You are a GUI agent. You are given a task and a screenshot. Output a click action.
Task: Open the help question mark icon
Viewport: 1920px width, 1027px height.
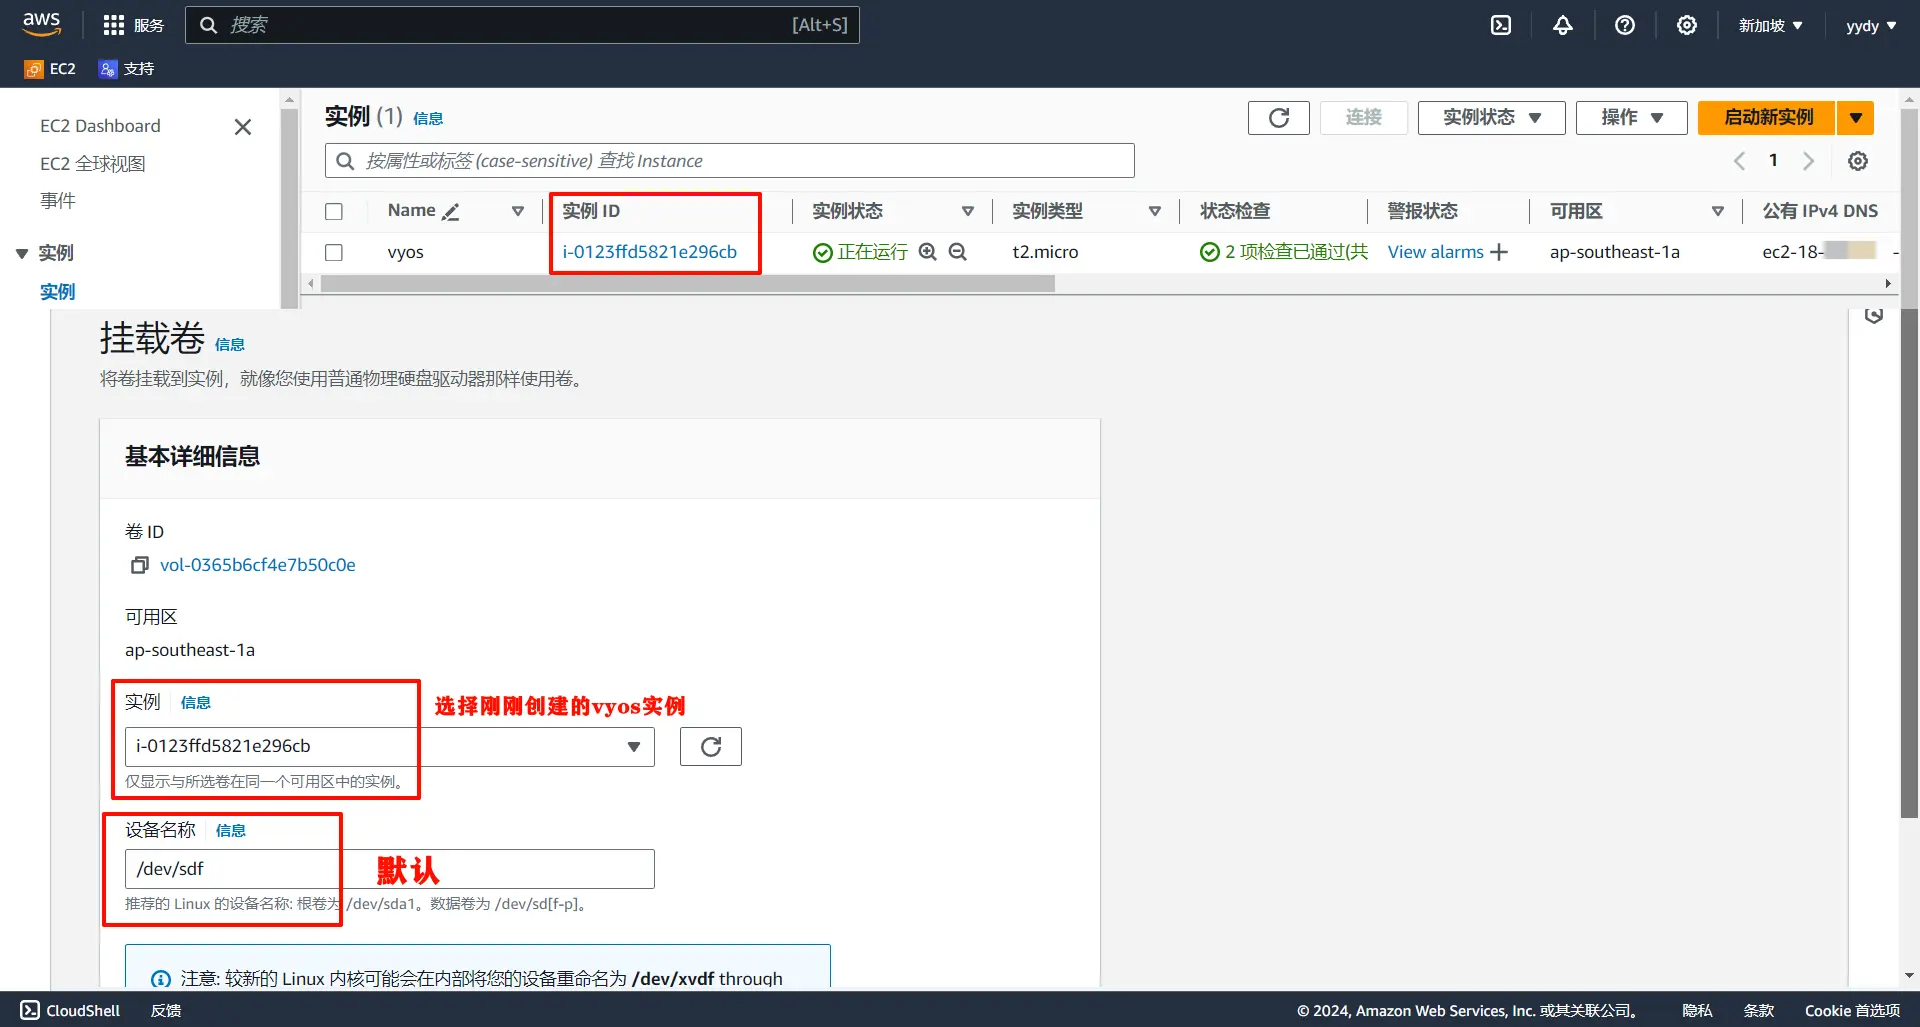tap(1625, 25)
